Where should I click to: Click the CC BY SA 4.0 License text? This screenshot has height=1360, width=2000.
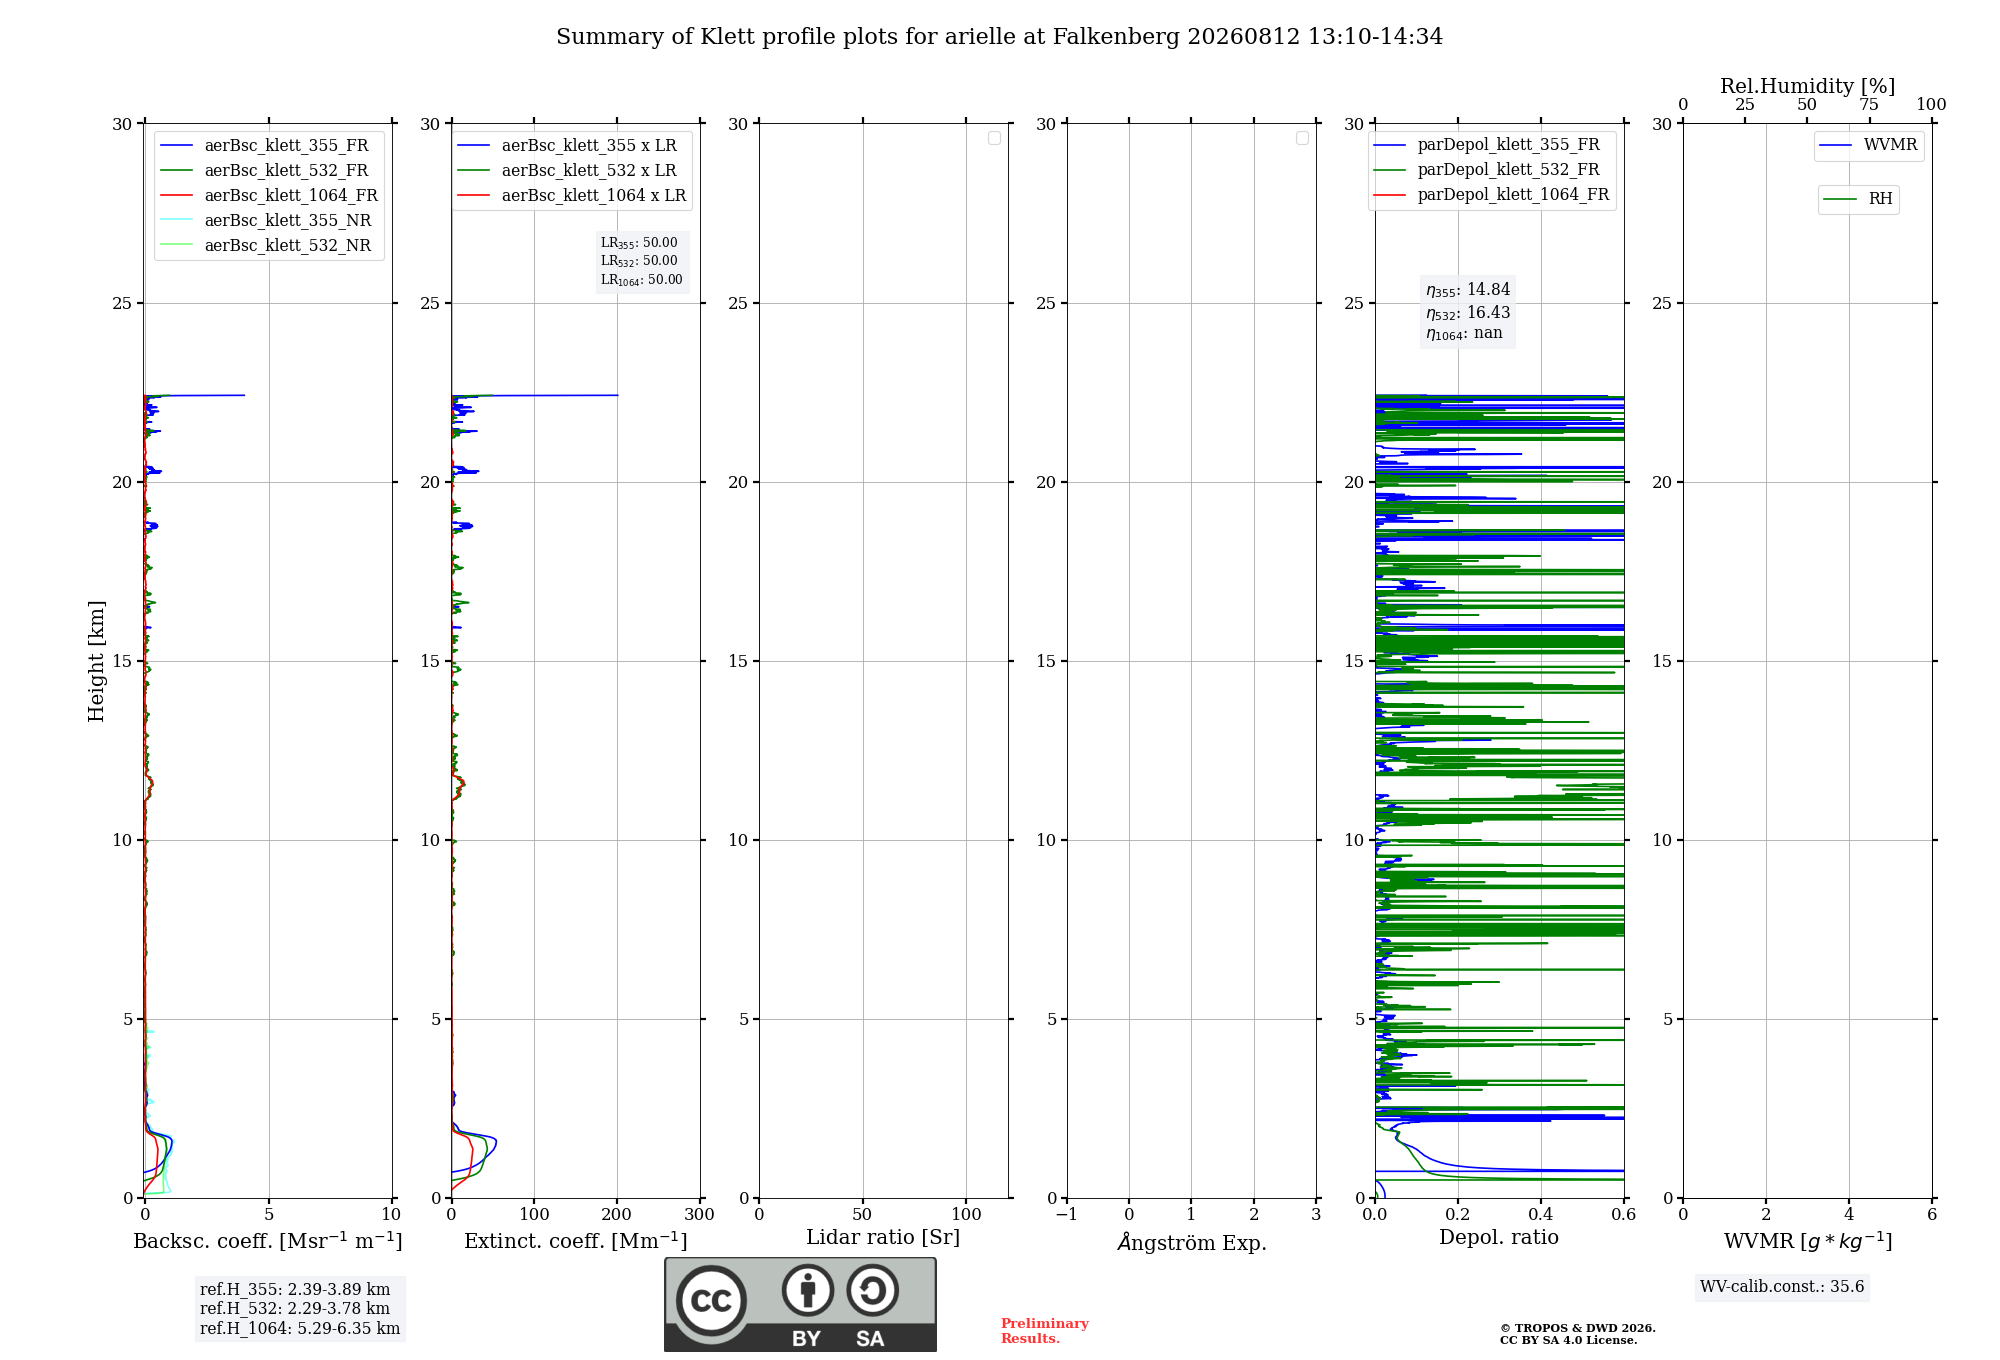[1569, 1341]
